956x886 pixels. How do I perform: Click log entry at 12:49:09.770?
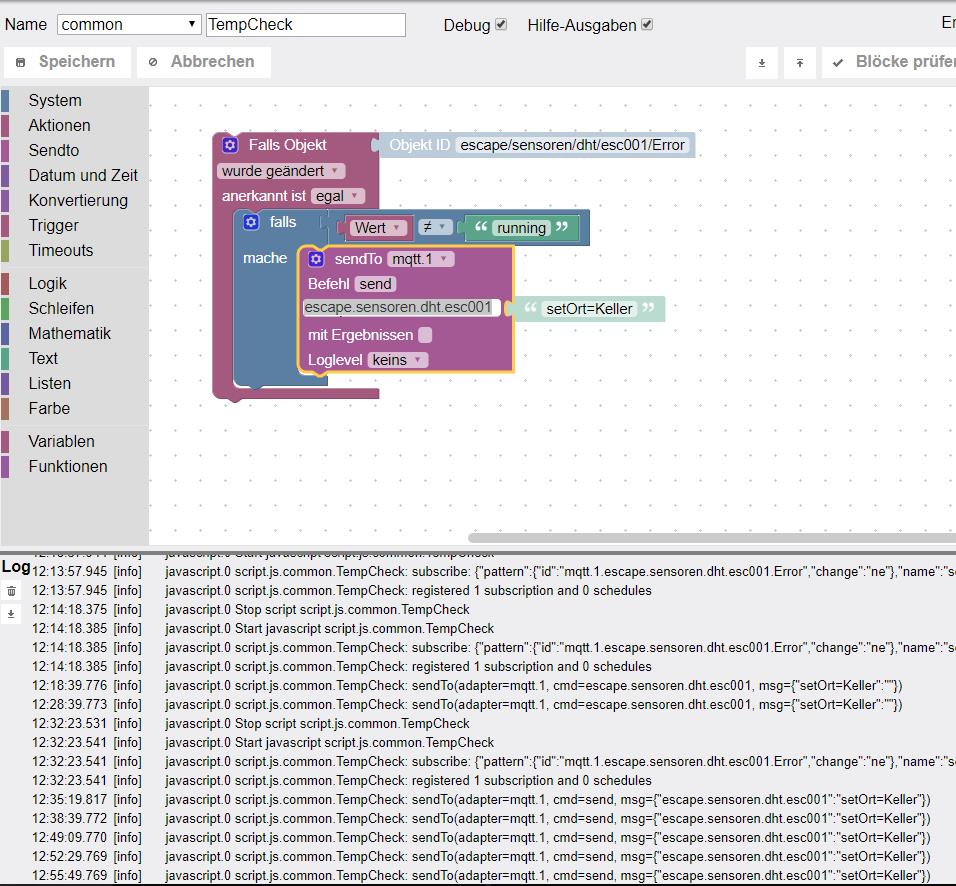[494, 837]
